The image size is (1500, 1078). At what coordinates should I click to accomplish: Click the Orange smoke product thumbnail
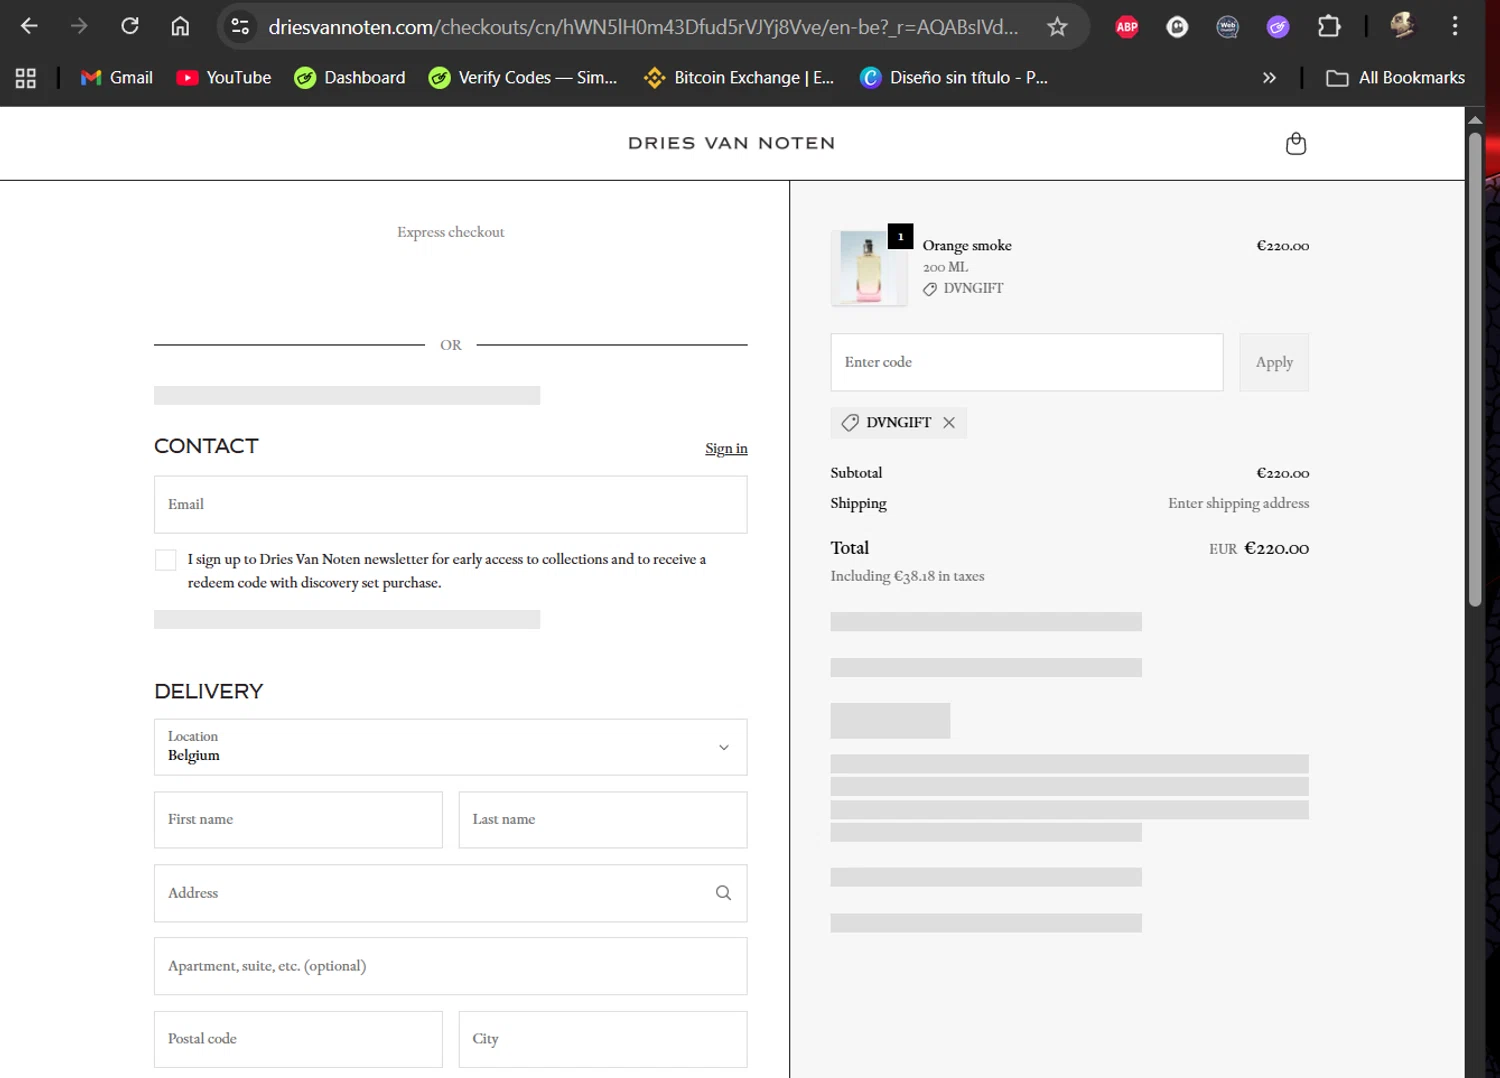tap(868, 267)
